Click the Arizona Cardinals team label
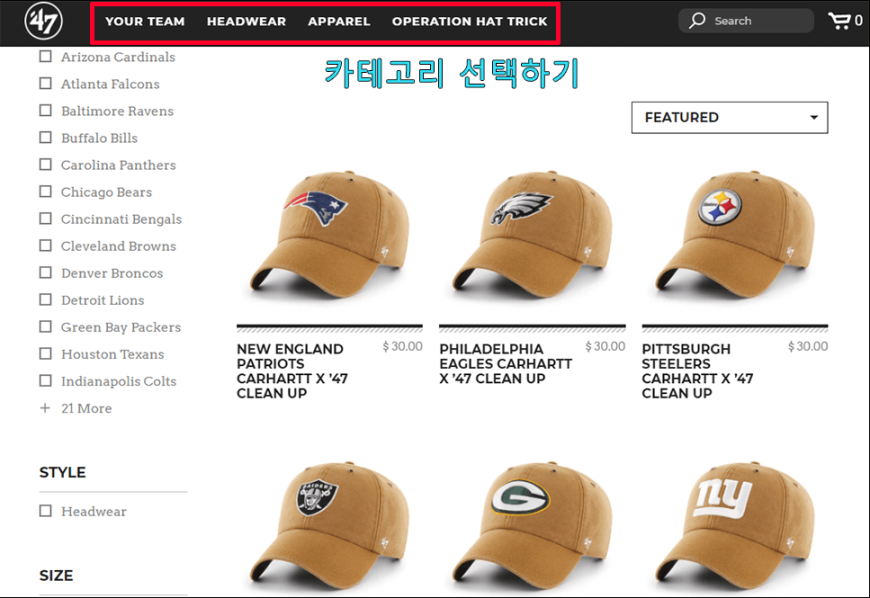This screenshot has width=870, height=598. pyautogui.click(x=118, y=57)
